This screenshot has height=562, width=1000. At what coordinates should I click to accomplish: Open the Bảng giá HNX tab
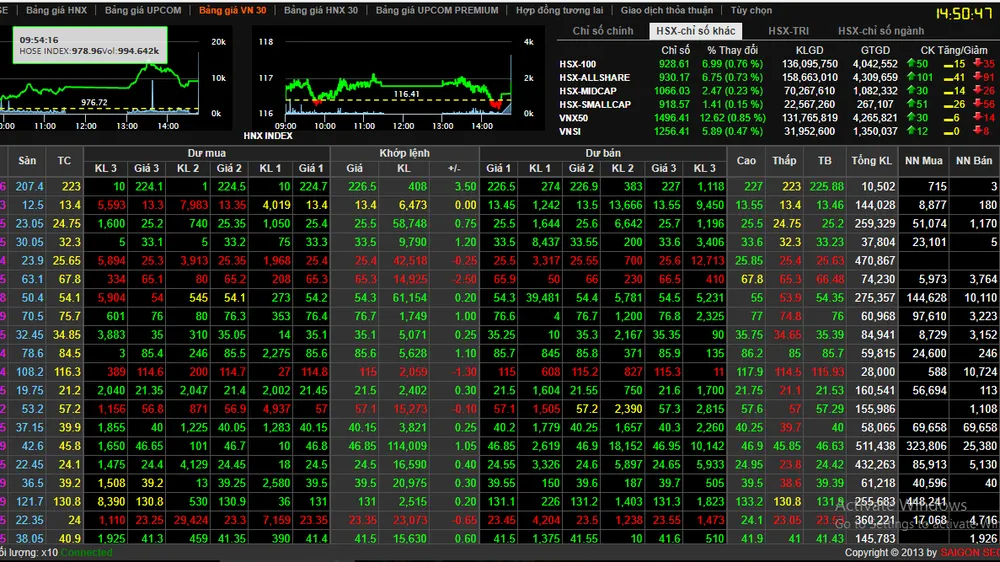(56, 10)
